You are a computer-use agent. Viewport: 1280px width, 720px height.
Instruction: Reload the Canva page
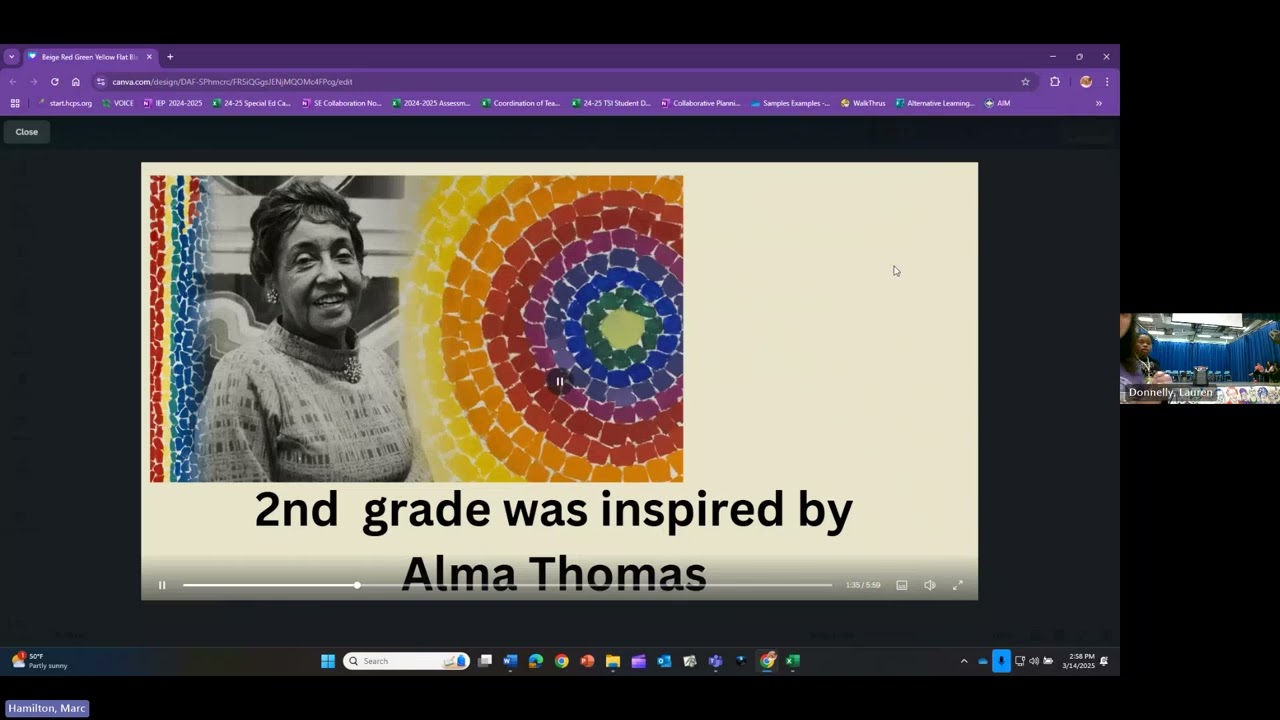(x=54, y=82)
